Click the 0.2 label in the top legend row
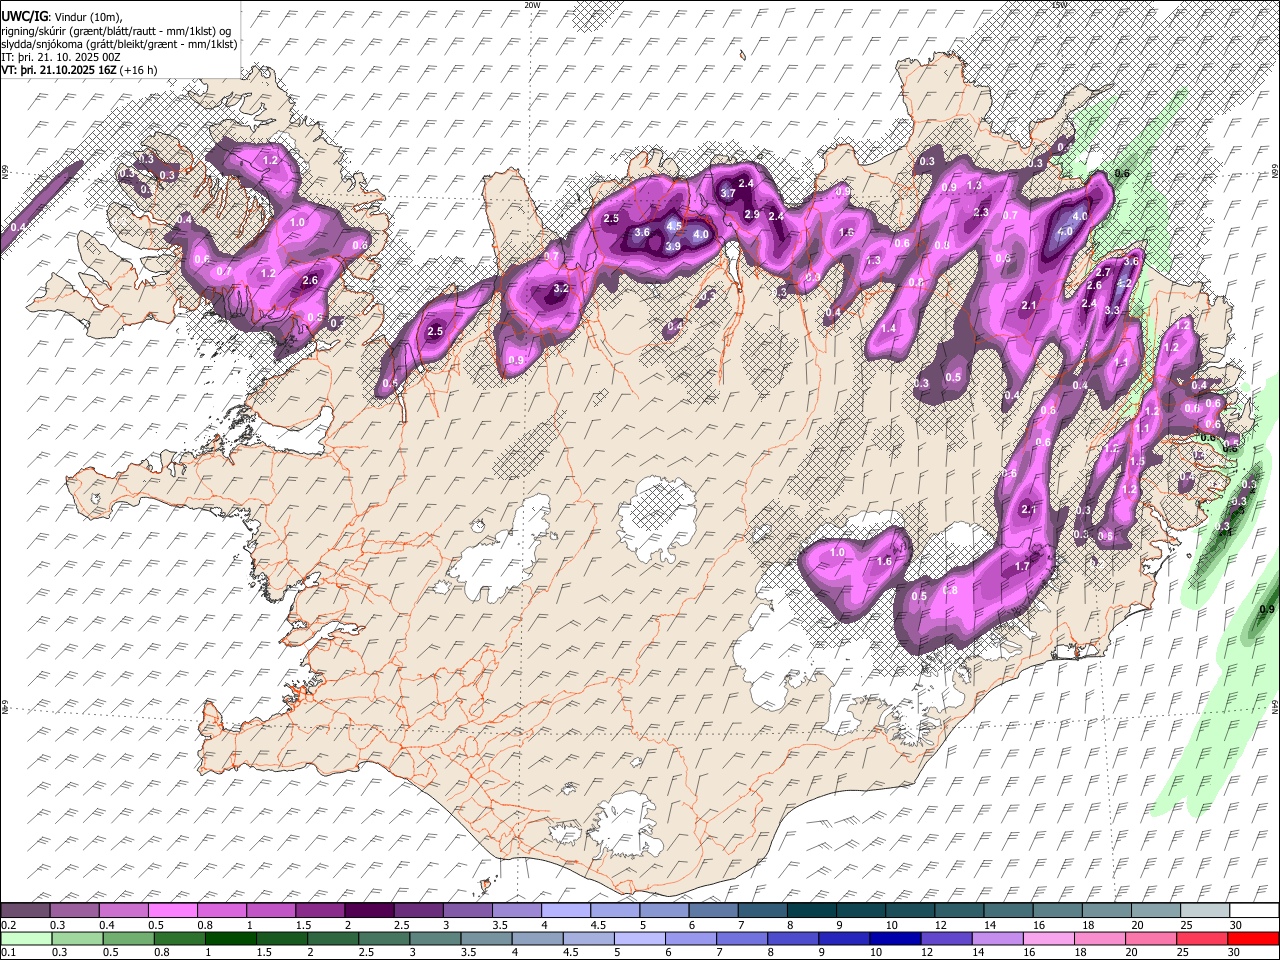 [x=8, y=925]
